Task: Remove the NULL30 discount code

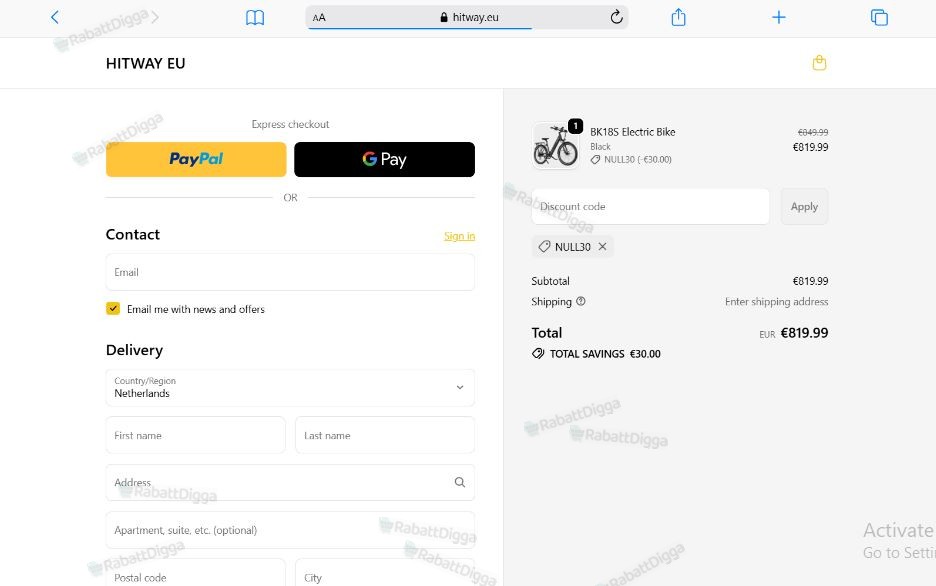Action: (602, 246)
